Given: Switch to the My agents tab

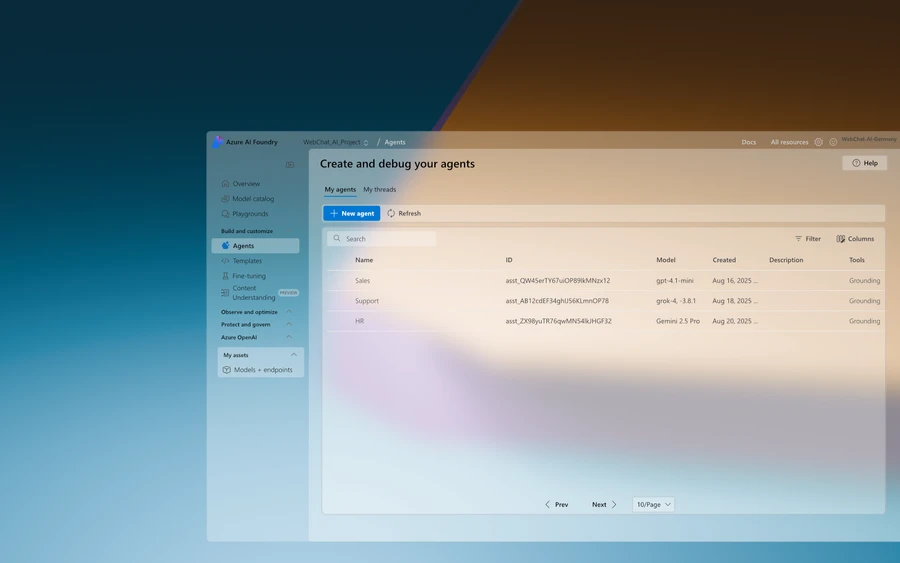Looking at the screenshot, I should (340, 189).
